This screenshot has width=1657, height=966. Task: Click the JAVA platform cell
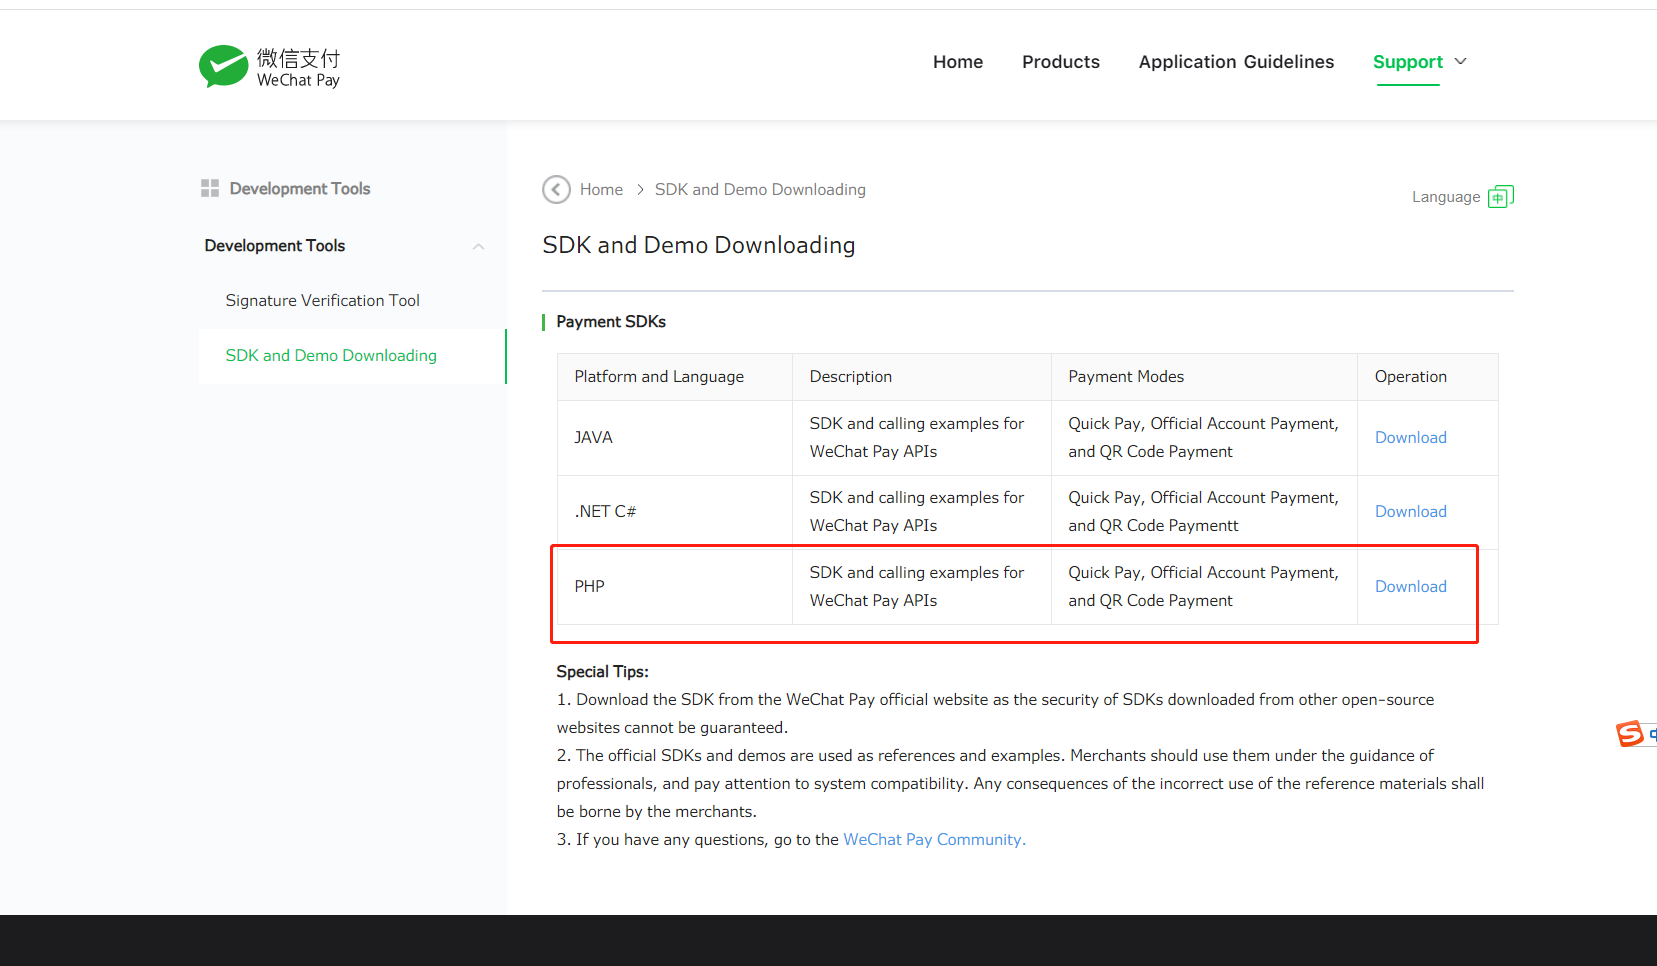tap(675, 438)
